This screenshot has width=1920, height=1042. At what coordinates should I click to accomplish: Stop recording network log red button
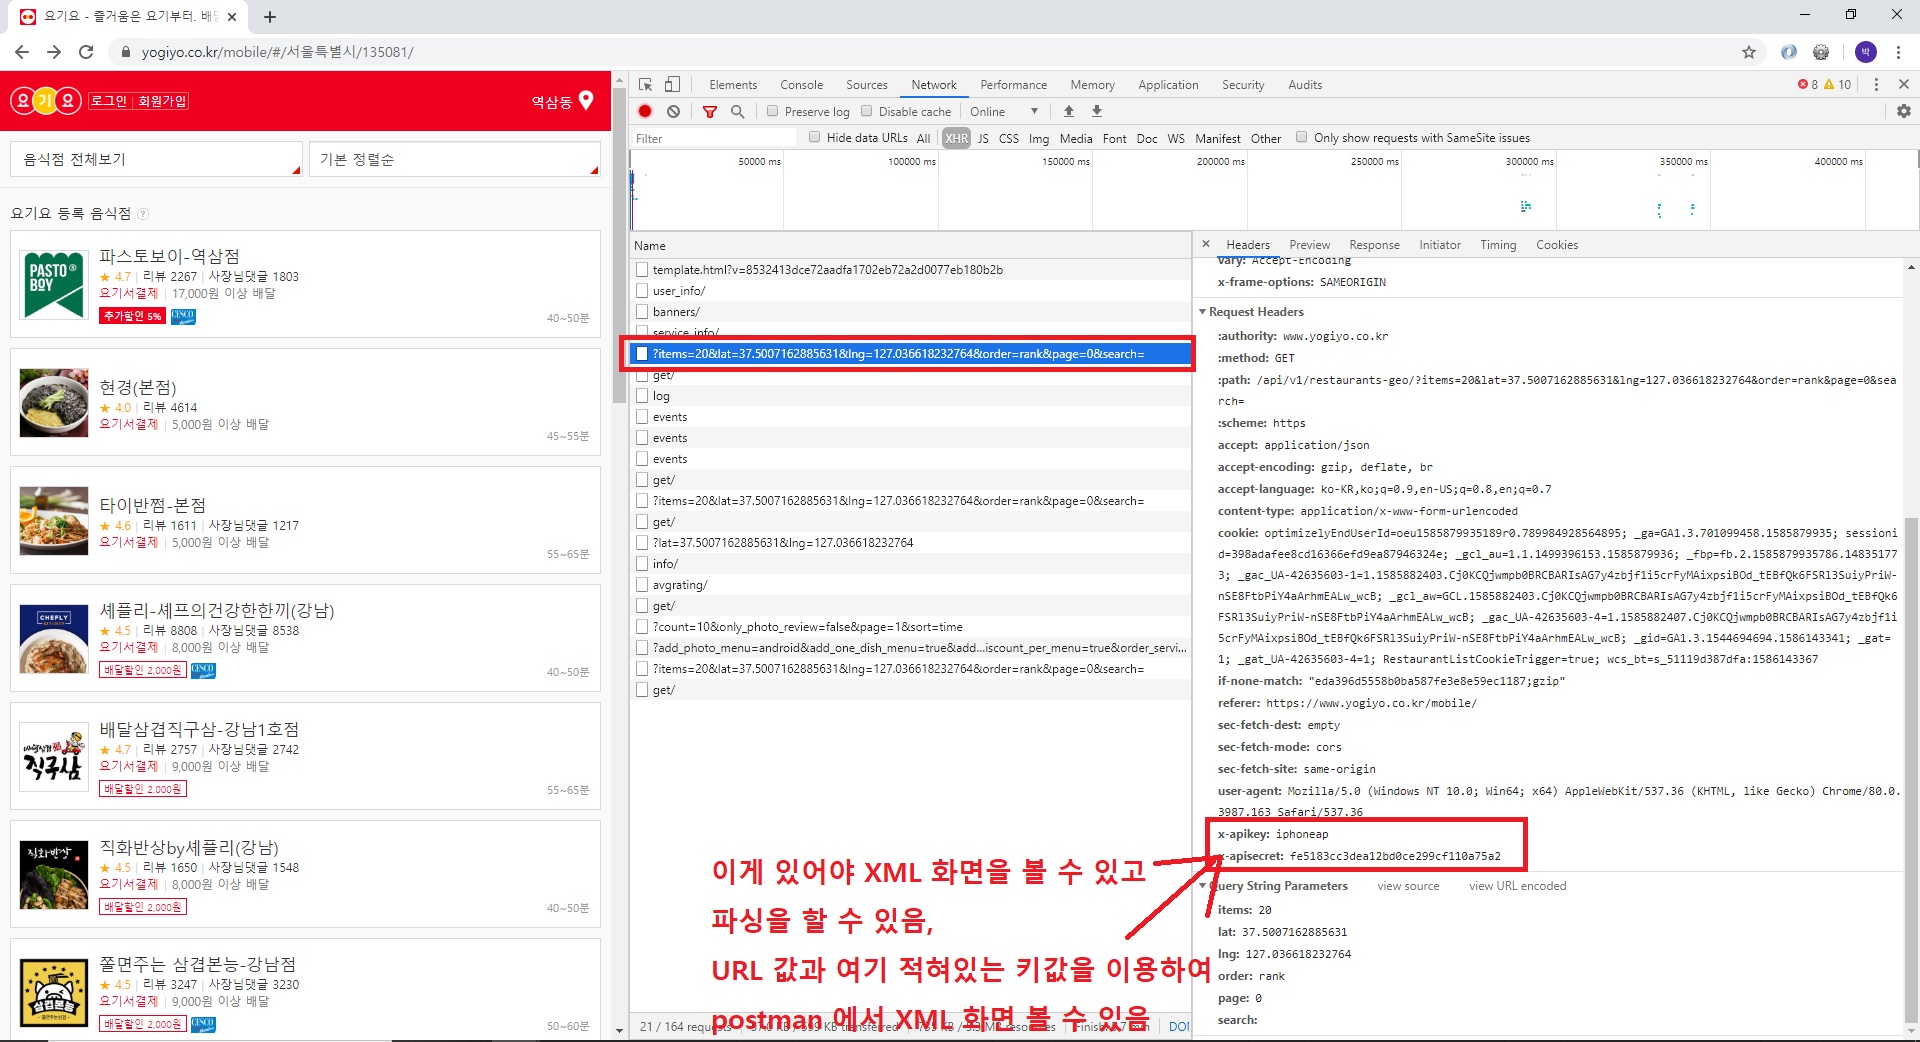coord(646,111)
